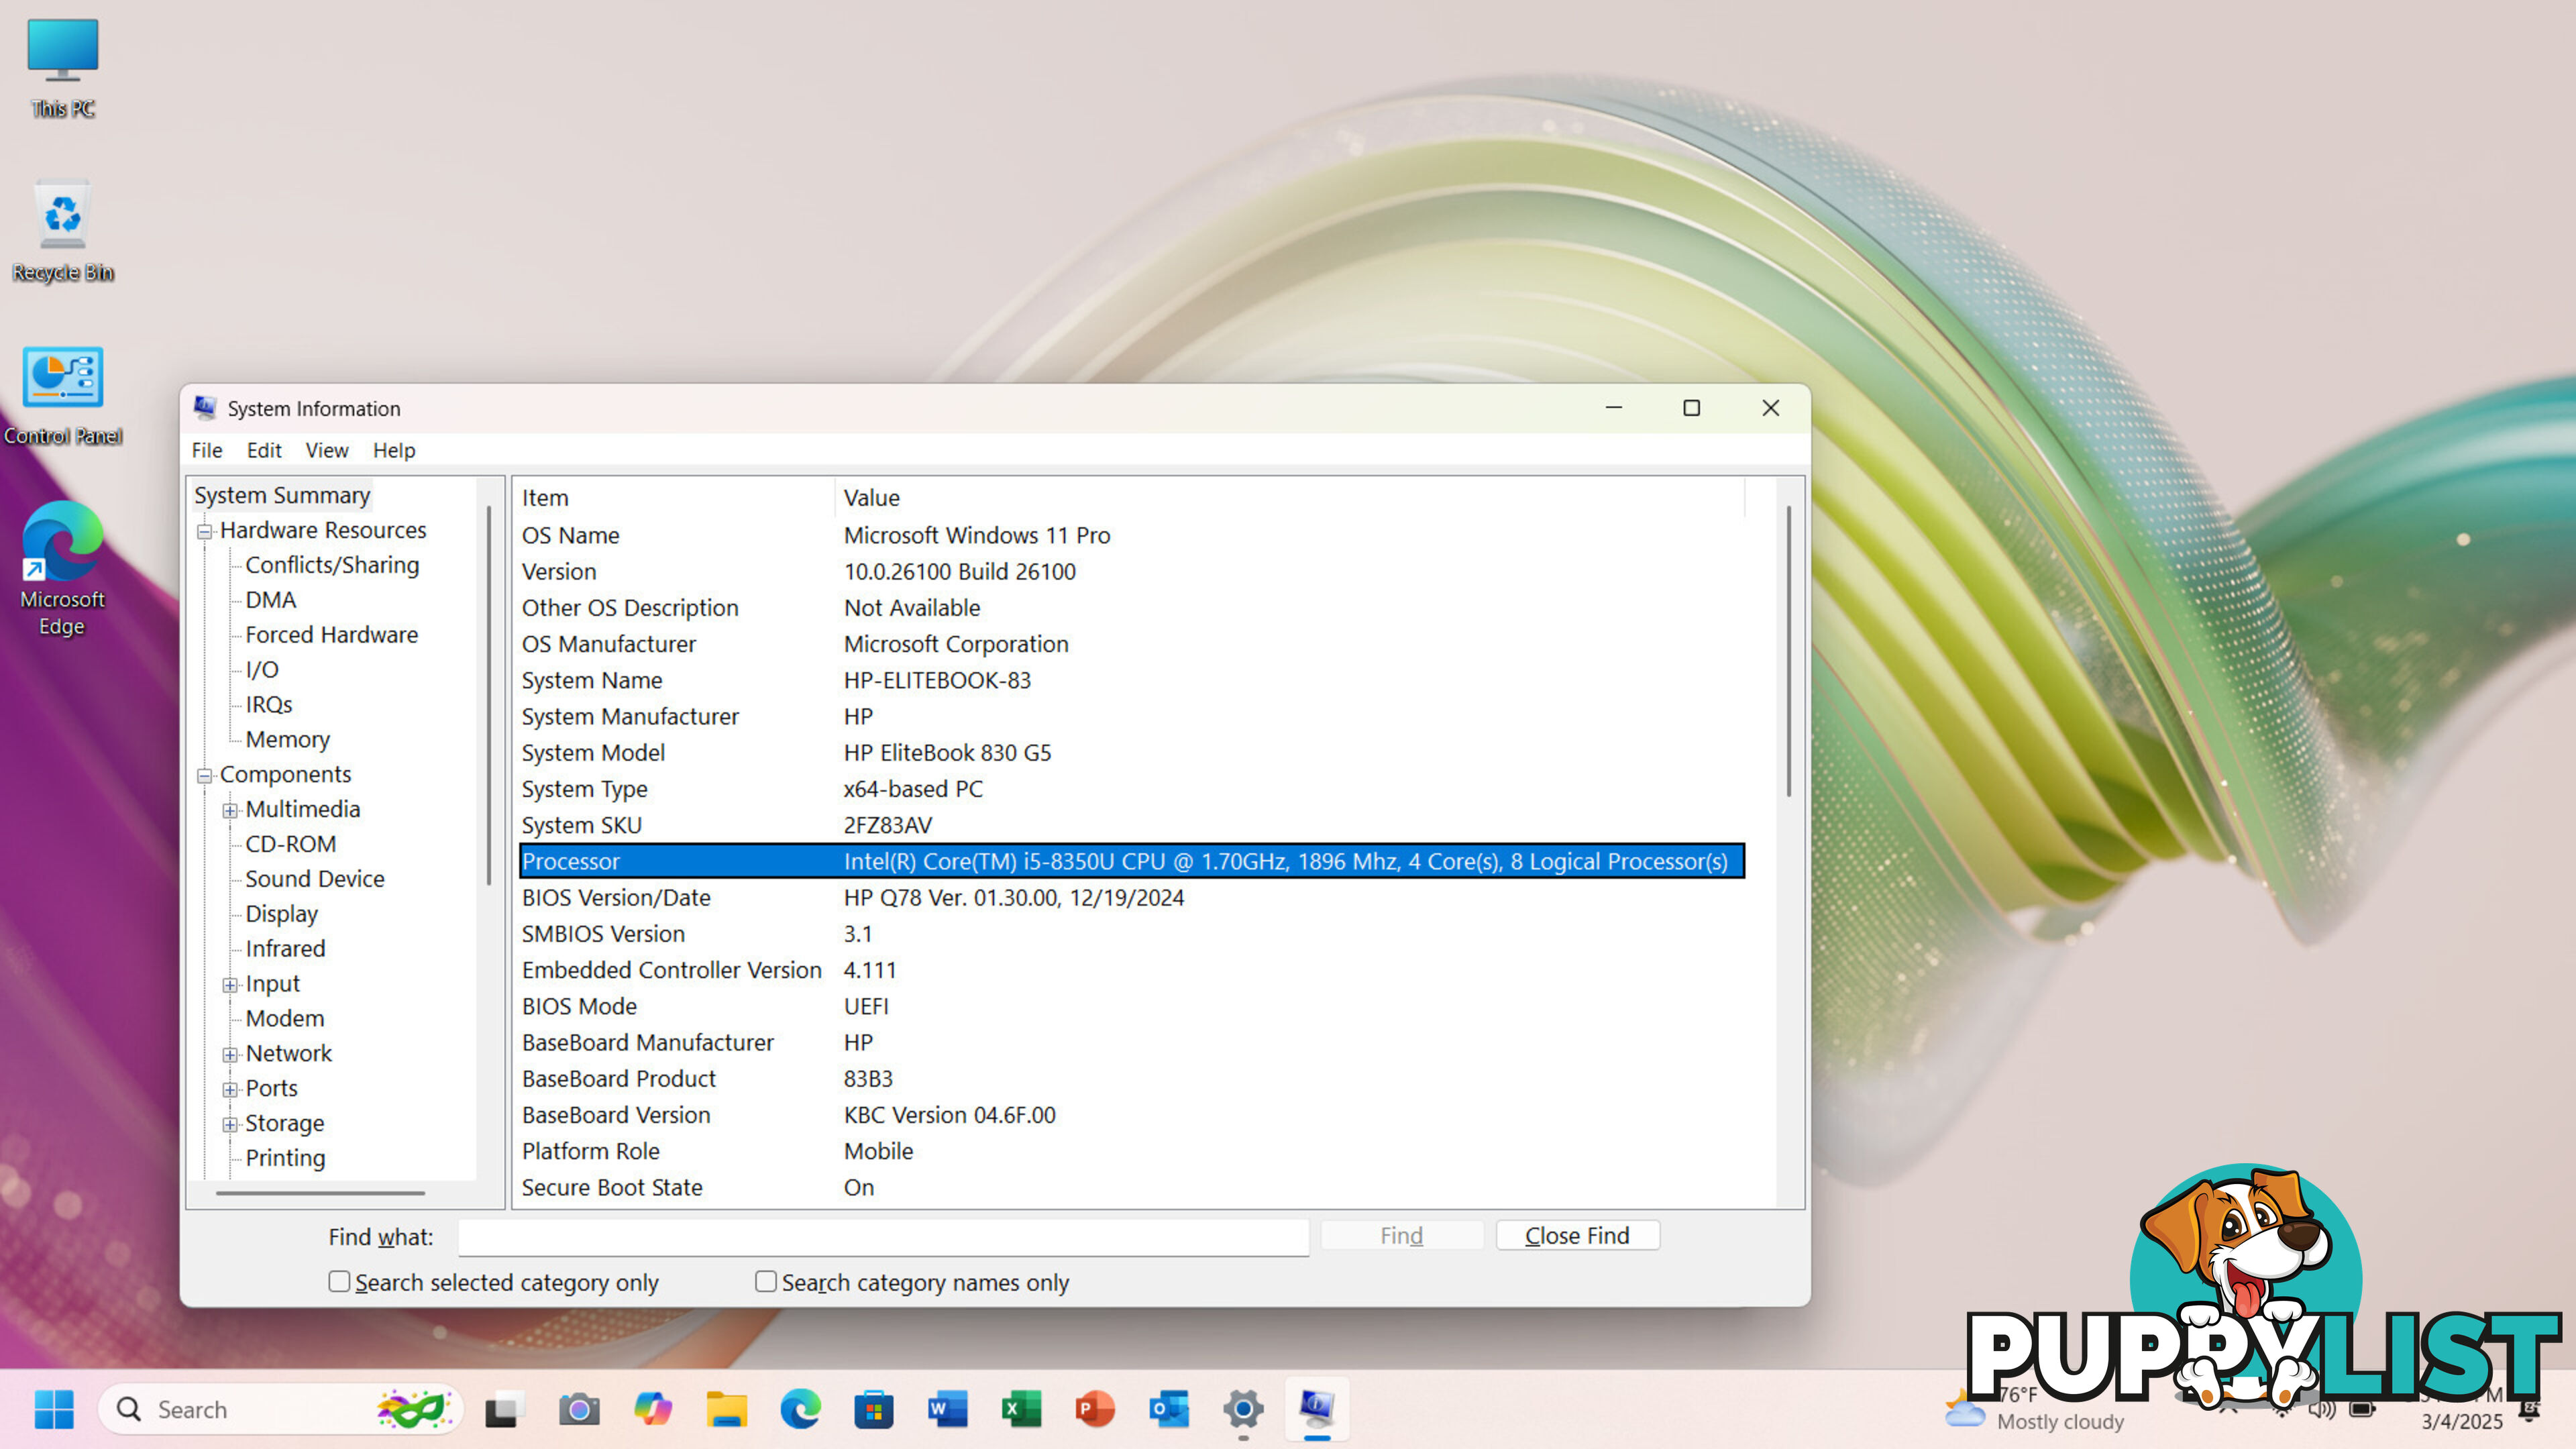Image resolution: width=2576 pixels, height=1449 pixels.
Task: Select Memory in the tree
Action: (287, 740)
